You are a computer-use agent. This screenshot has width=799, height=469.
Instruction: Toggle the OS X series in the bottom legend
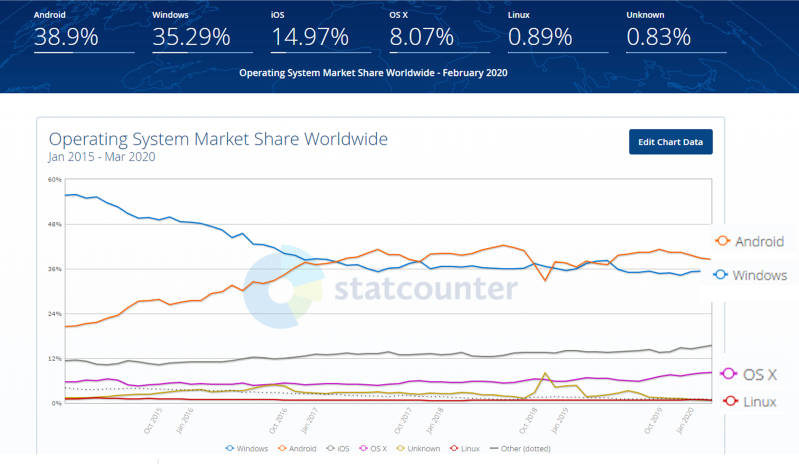coord(379,449)
